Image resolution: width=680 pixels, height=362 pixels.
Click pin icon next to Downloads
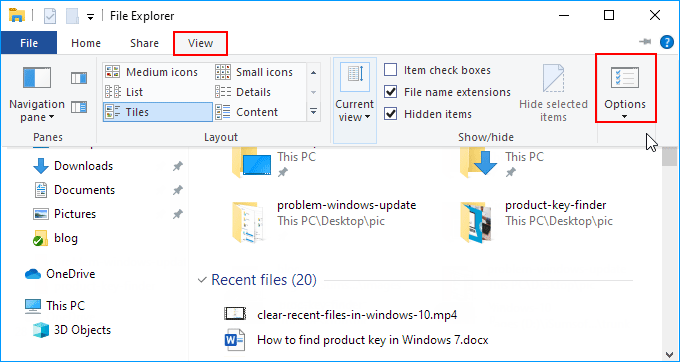pos(177,166)
